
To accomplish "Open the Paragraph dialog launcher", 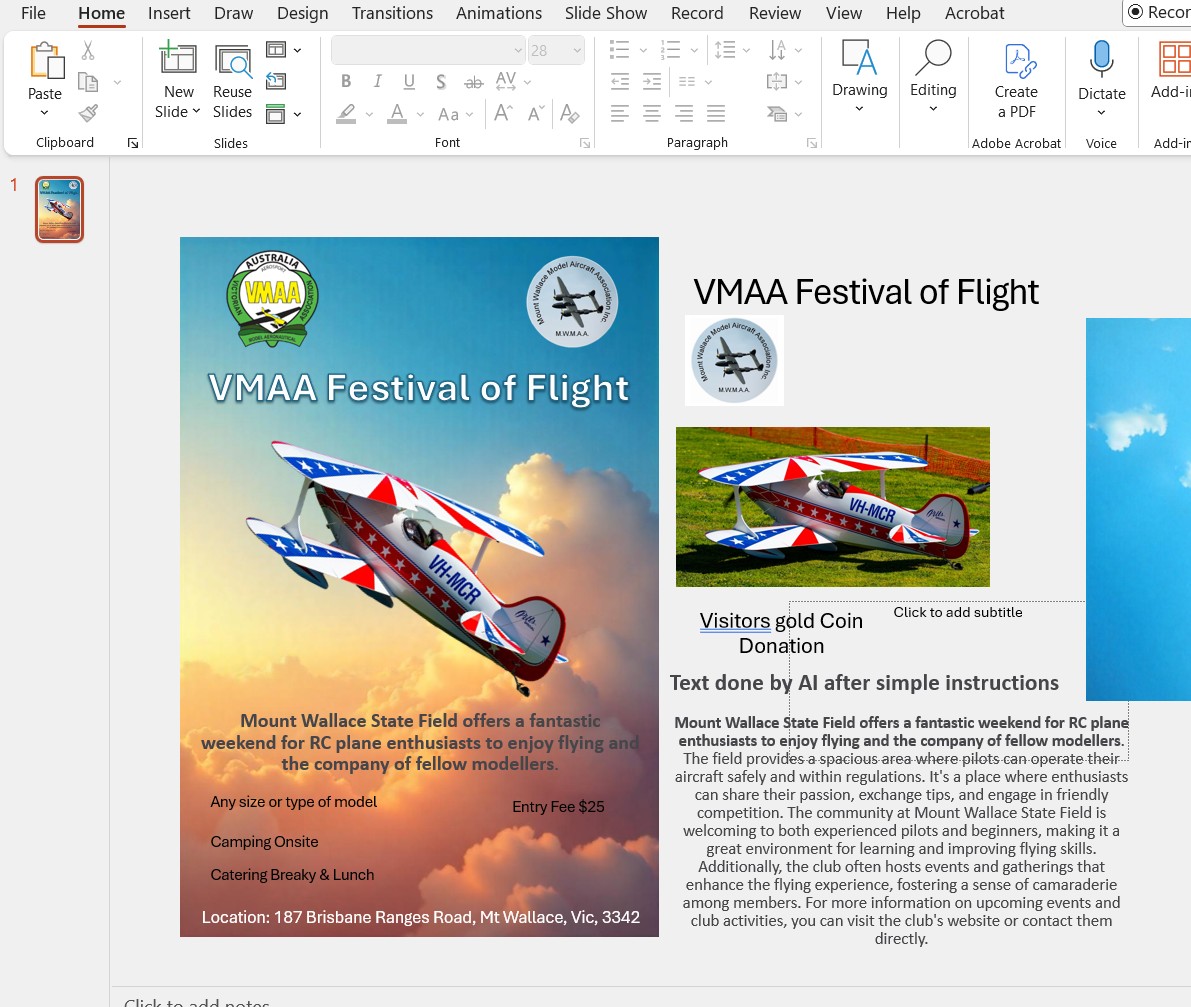I will pyautogui.click(x=812, y=143).
